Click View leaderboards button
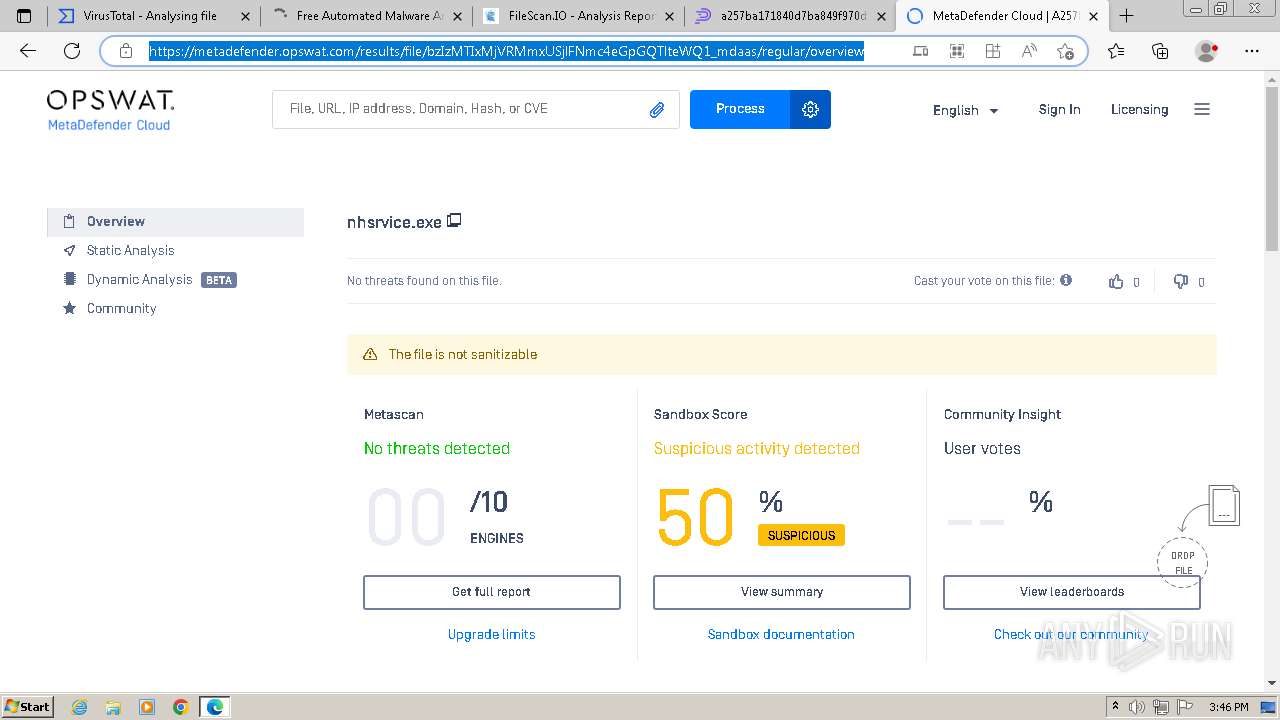Viewport: 1280px width, 720px height. coord(1072,592)
